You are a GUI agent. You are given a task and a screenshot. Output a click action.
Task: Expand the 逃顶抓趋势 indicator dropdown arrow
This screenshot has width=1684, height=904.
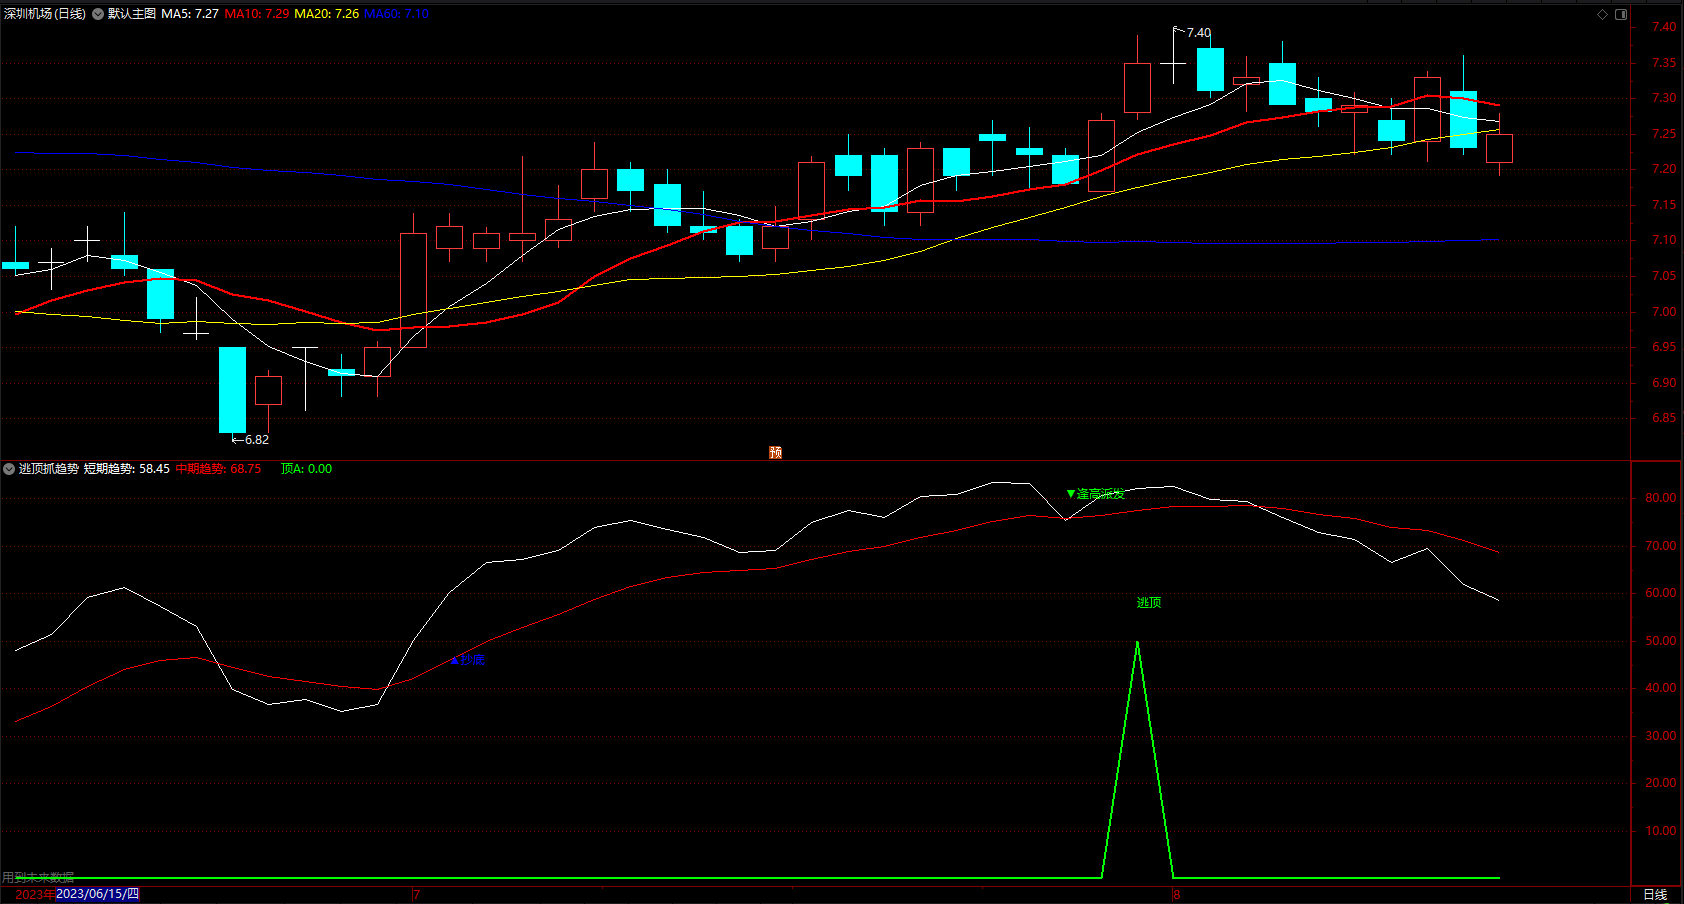point(9,469)
